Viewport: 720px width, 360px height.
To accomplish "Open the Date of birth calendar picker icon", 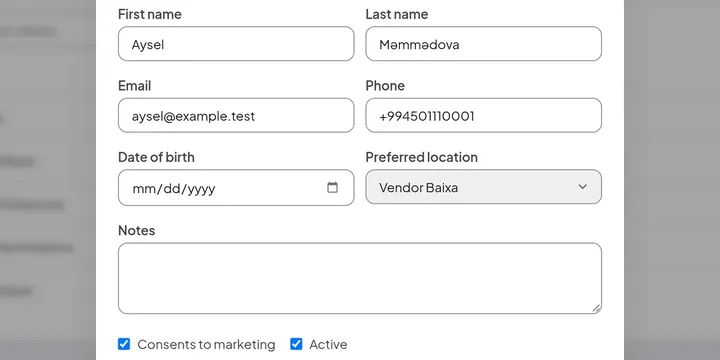I will 332,187.
